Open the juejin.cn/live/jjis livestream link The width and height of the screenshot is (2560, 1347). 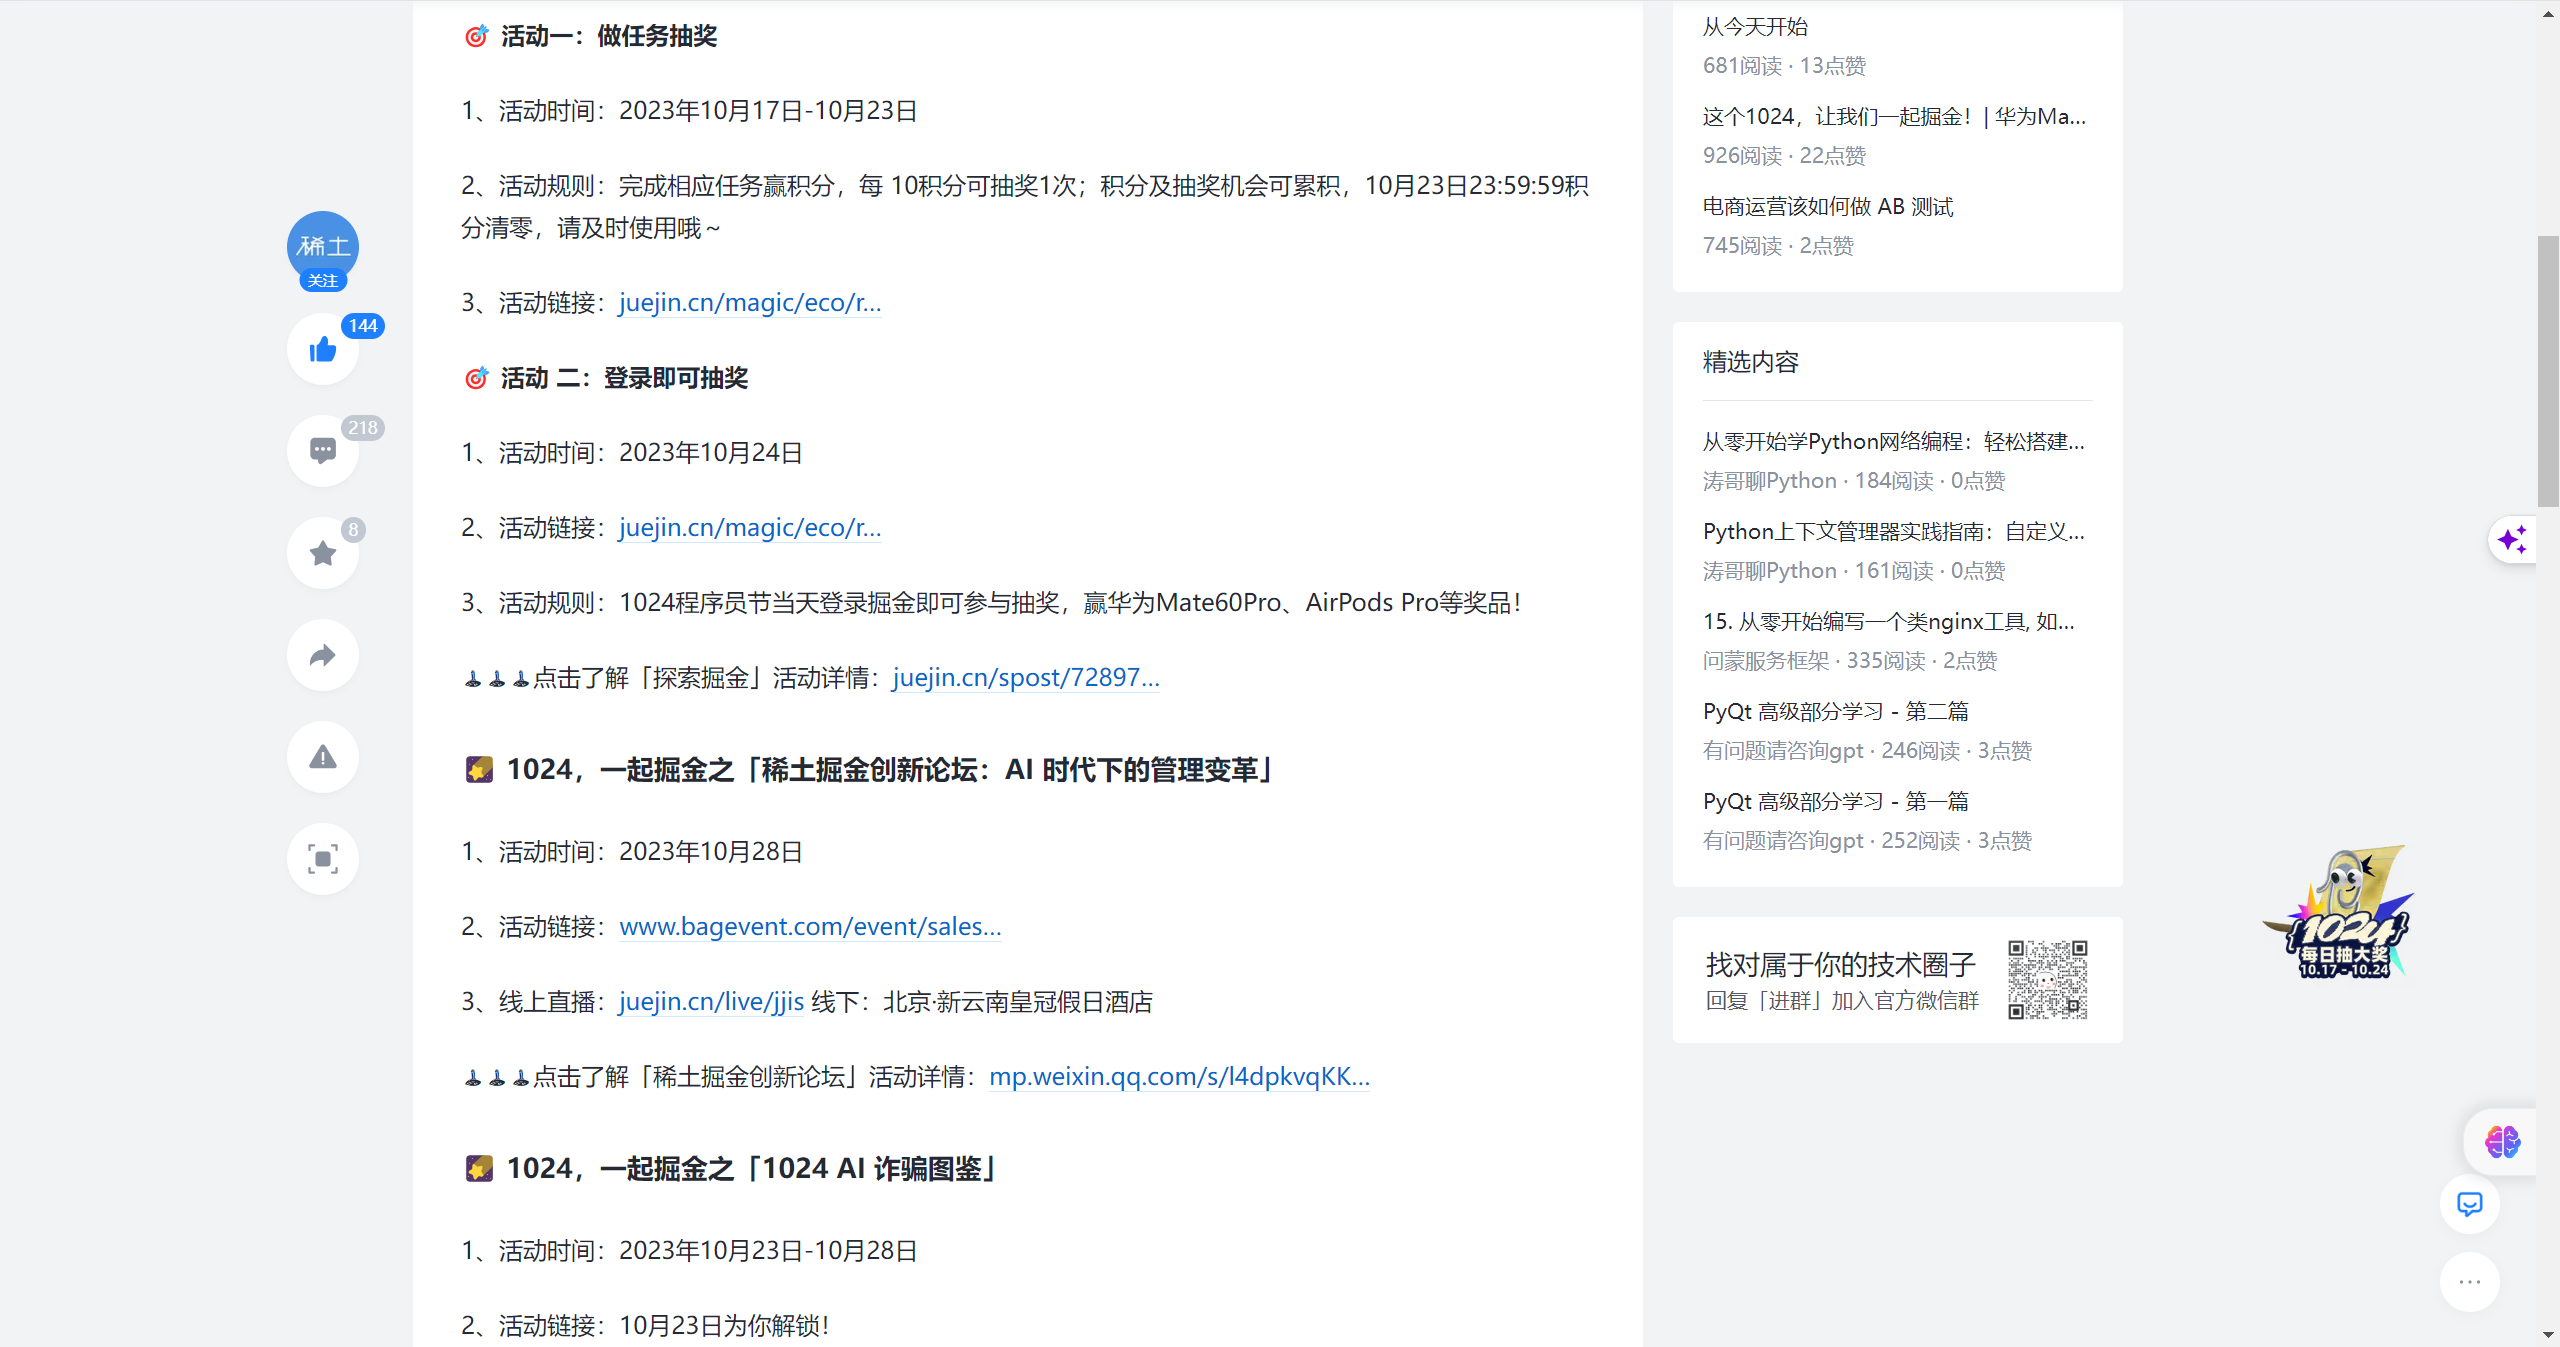[710, 1002]
